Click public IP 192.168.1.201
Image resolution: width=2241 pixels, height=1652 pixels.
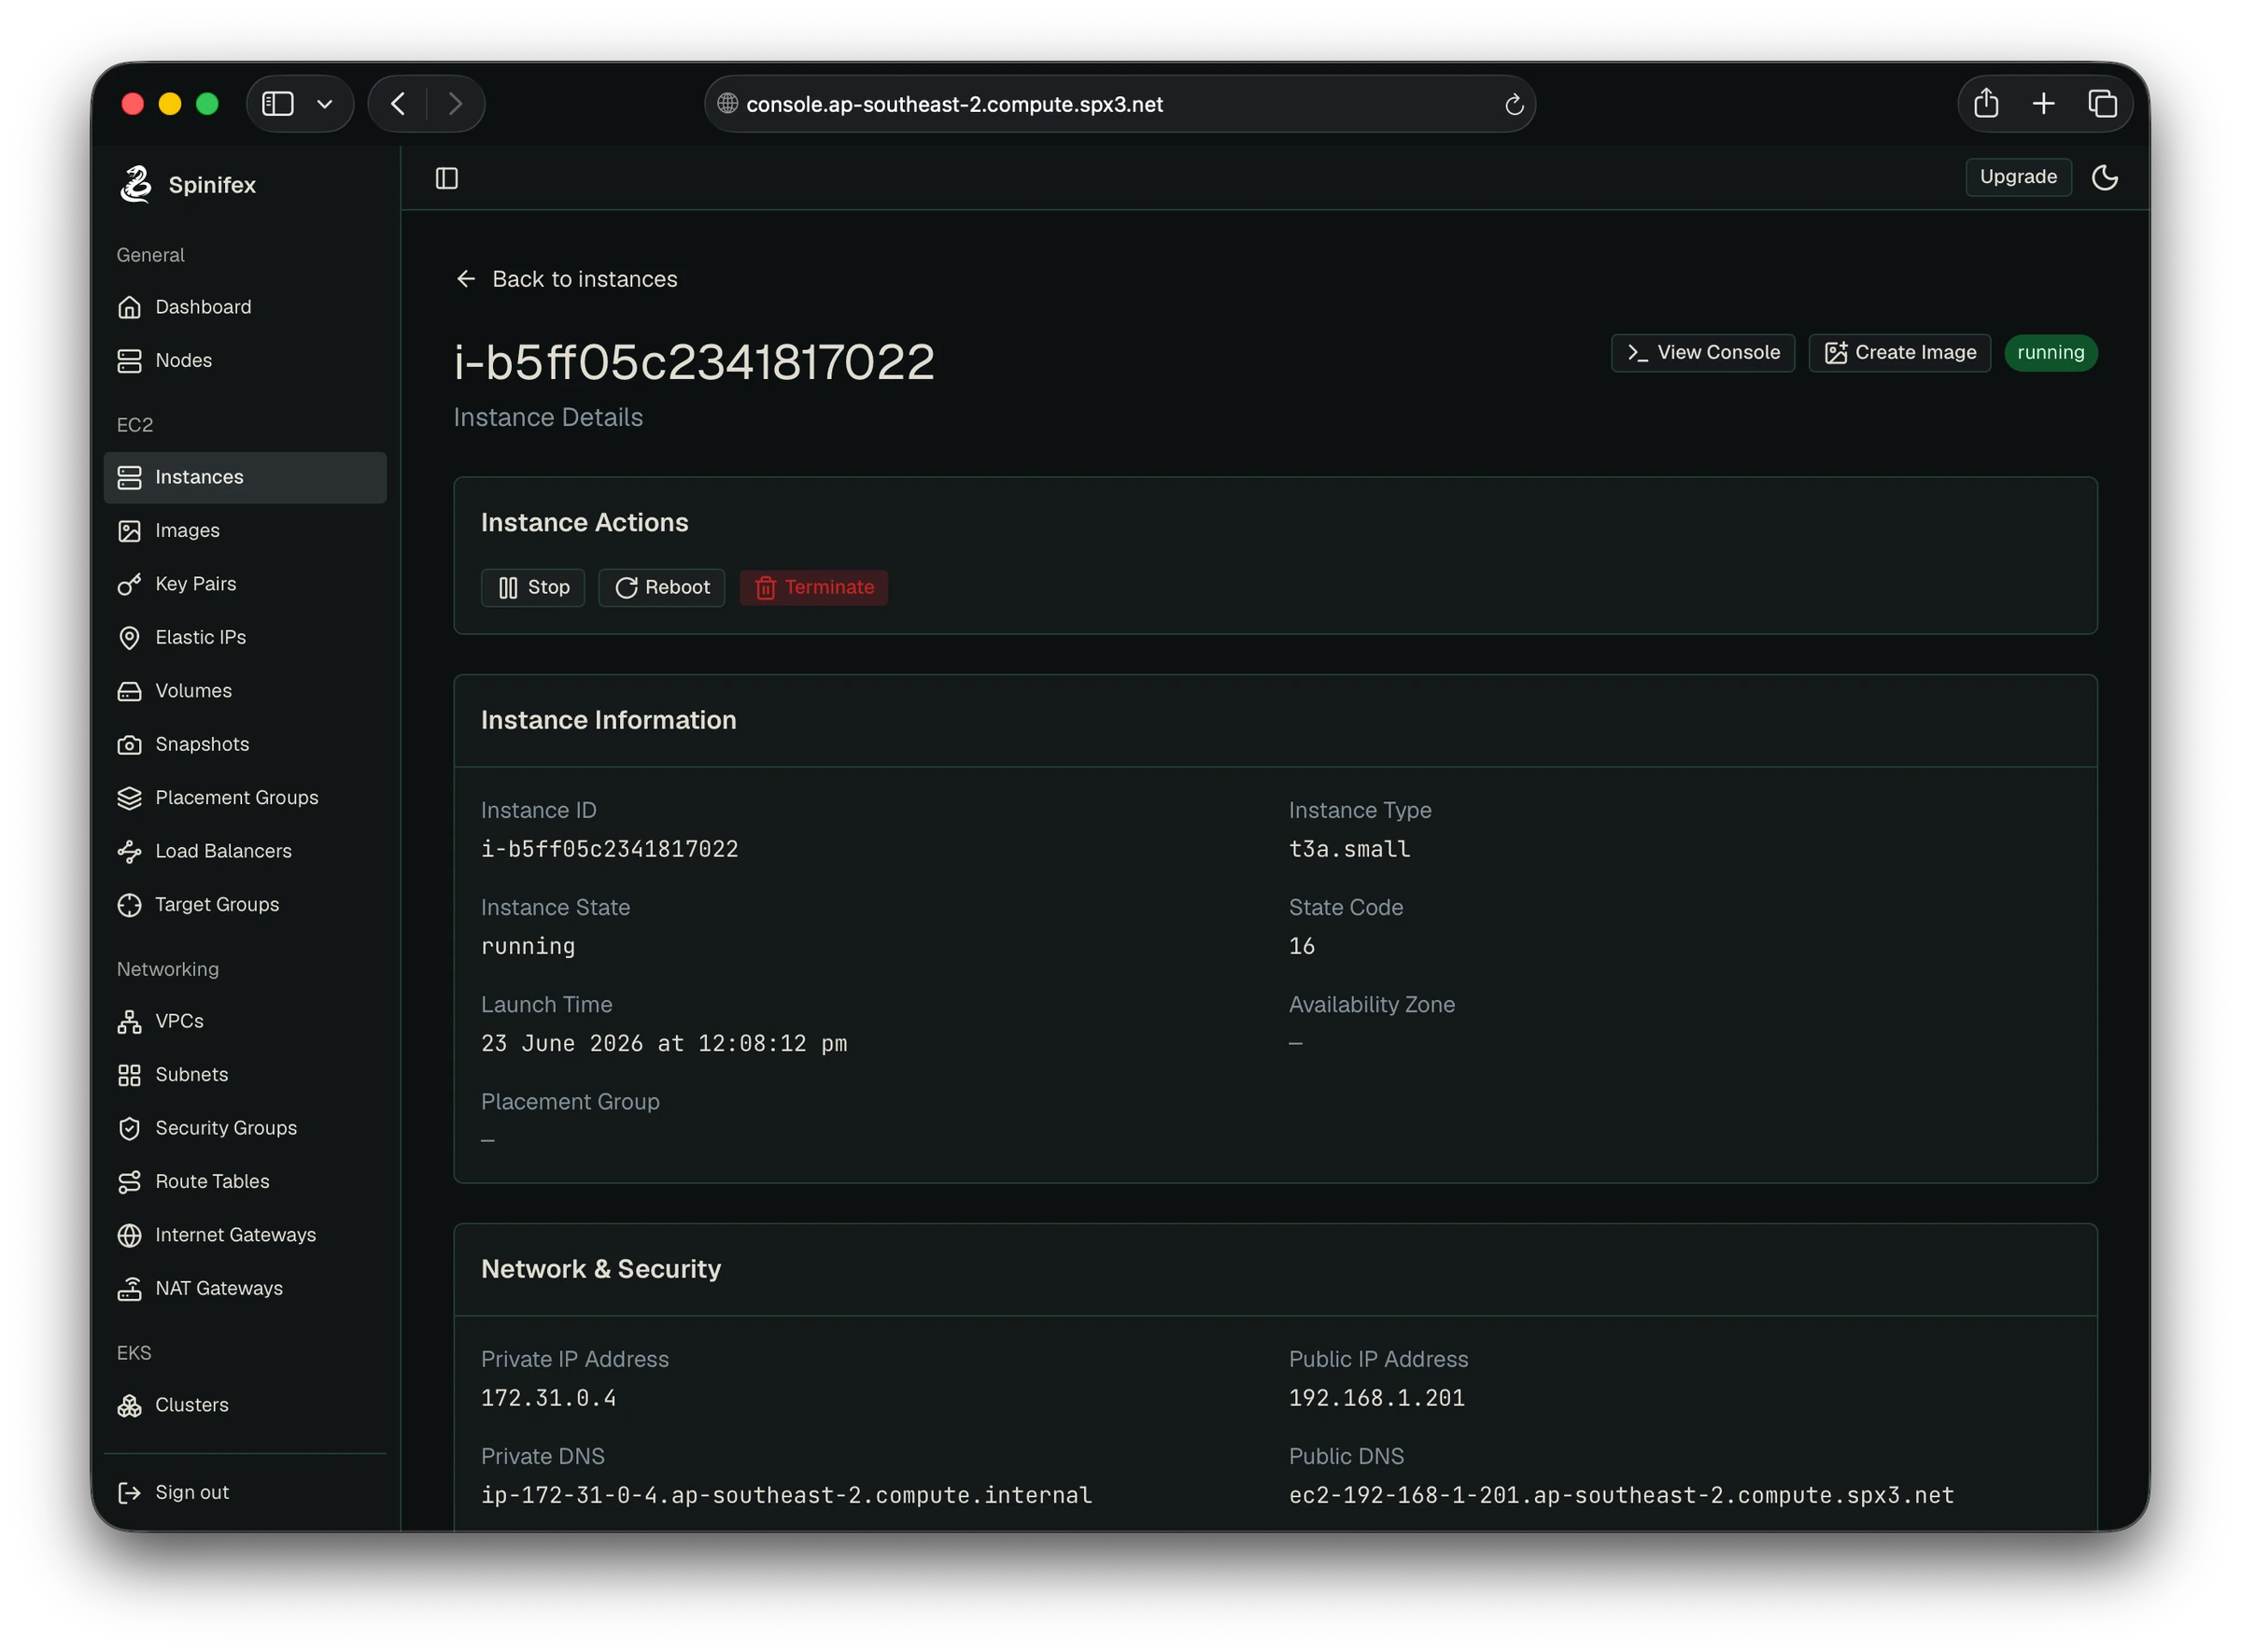point(1376,1398)
